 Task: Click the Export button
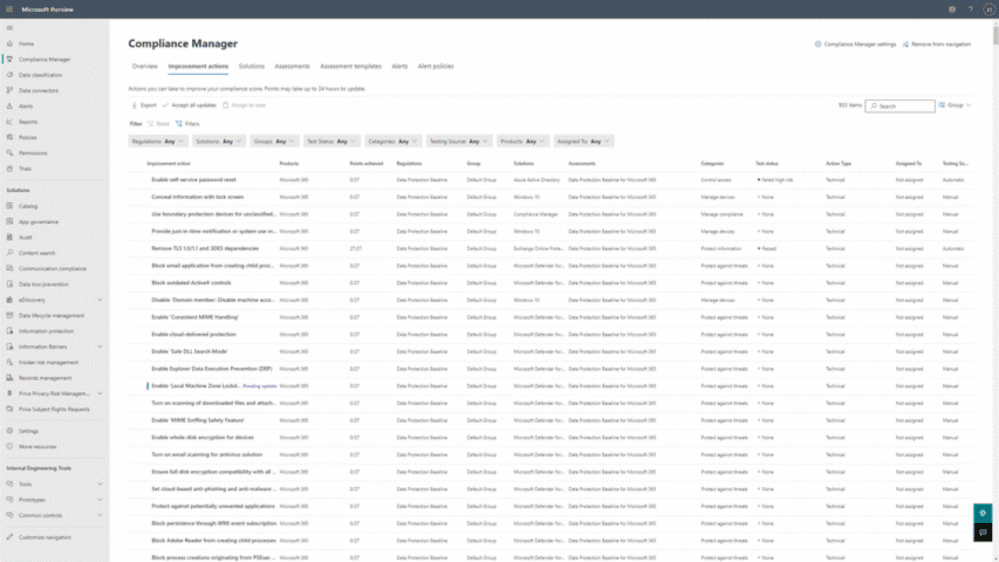[x=144, y=105]
